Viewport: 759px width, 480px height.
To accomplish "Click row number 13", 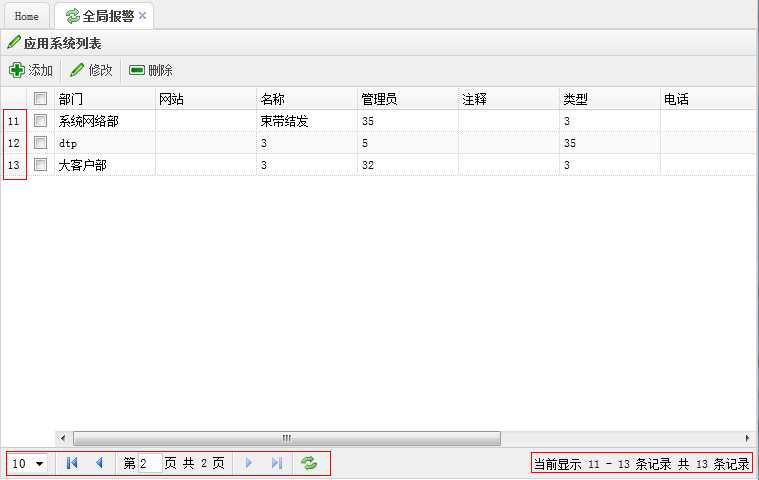I will (14, 165).
